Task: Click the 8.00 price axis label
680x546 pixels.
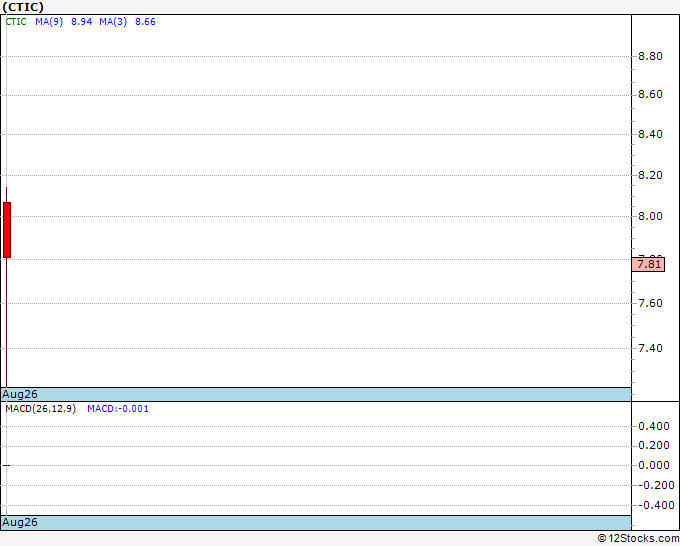Action: [650, 216]
